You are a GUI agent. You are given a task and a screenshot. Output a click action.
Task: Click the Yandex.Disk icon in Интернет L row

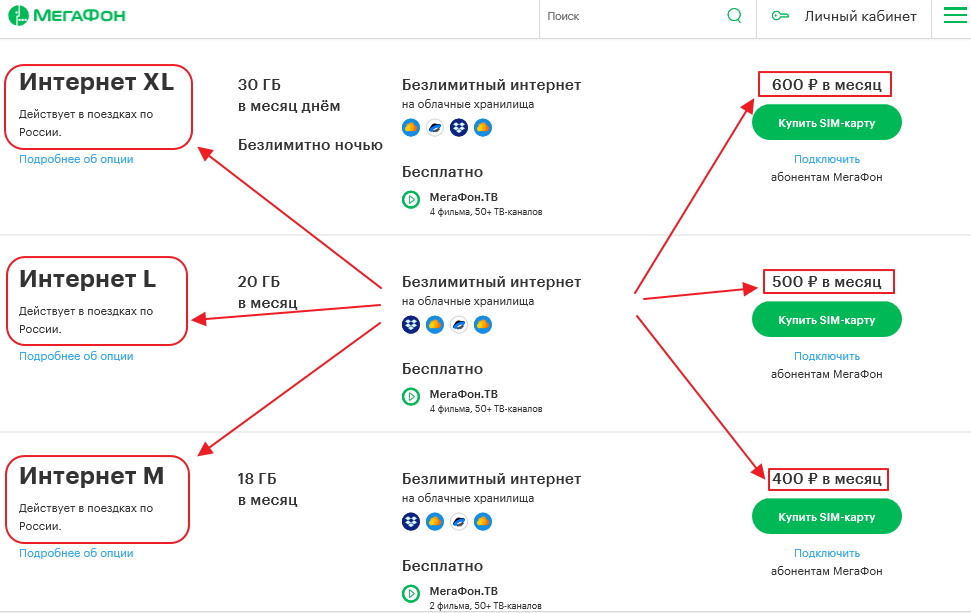459,324
